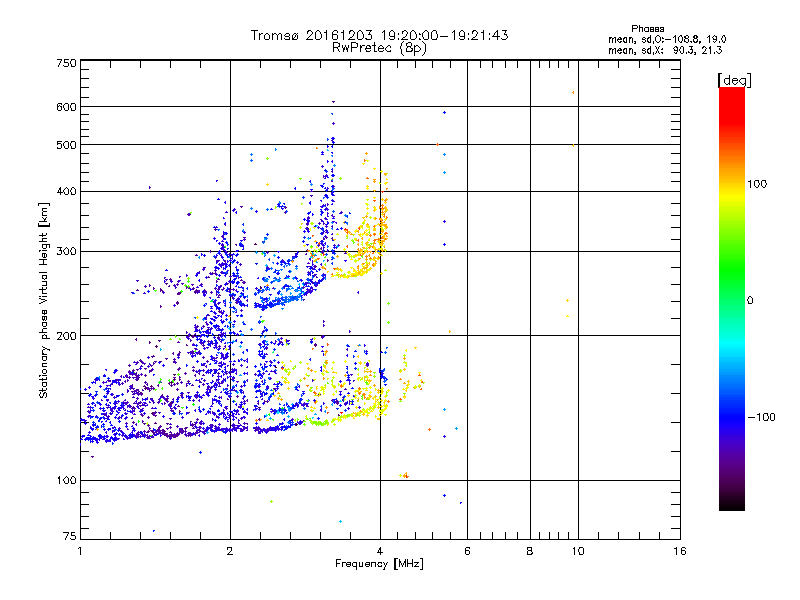Click the 'Frequency [MHz]' axis title
This screenshot has height=600, width=800.
(379, 564)
